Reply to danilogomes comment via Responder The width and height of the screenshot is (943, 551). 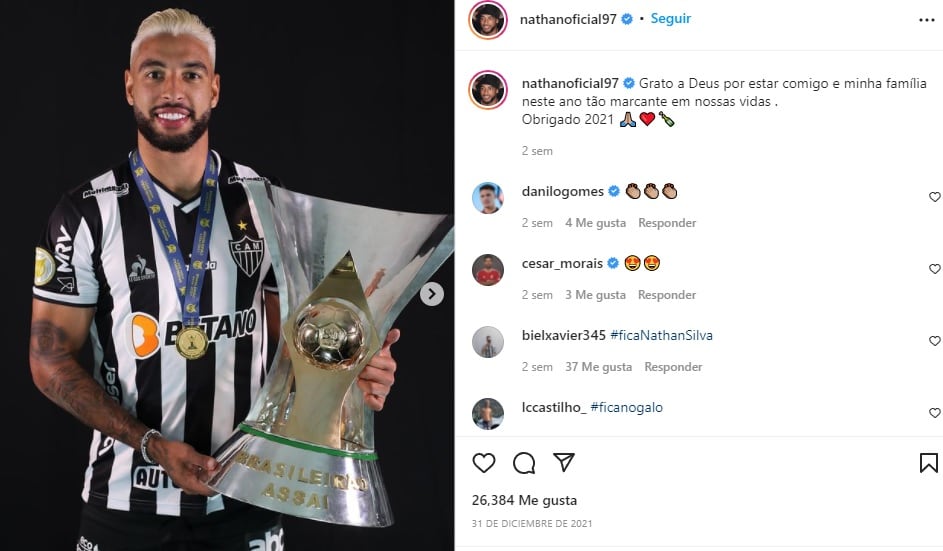coord(667,223)
